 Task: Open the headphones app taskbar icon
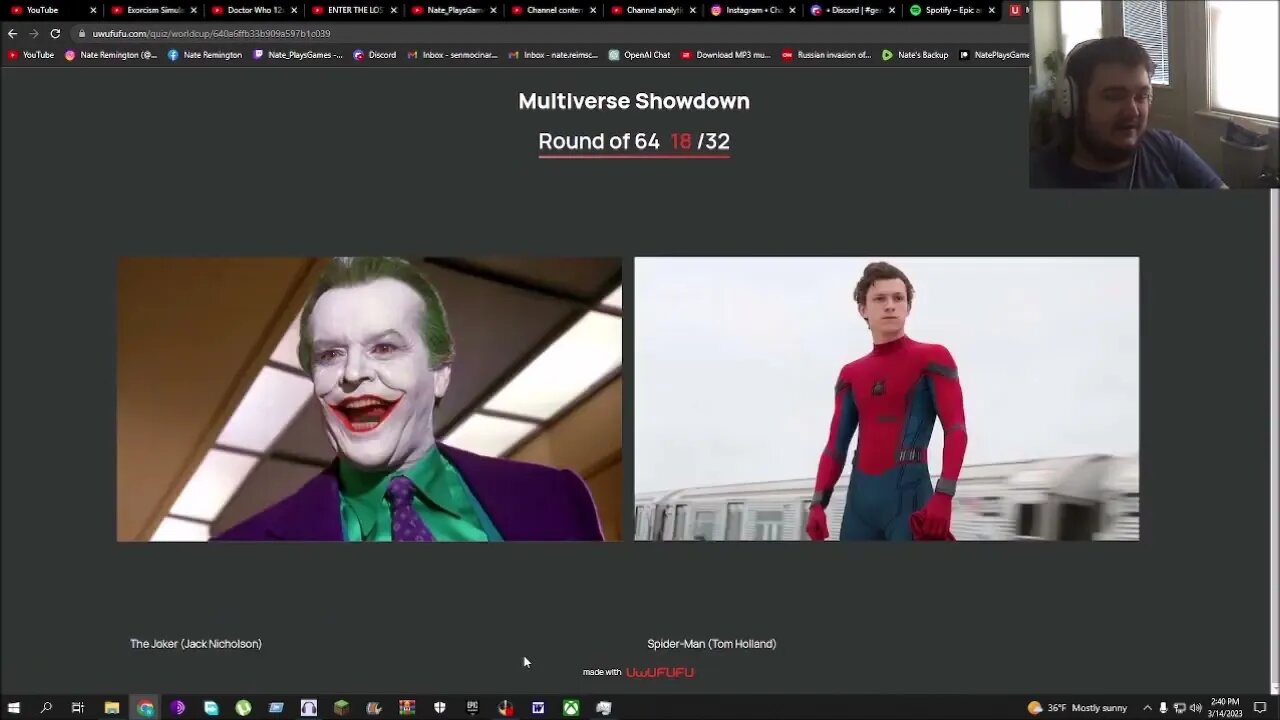308,708
